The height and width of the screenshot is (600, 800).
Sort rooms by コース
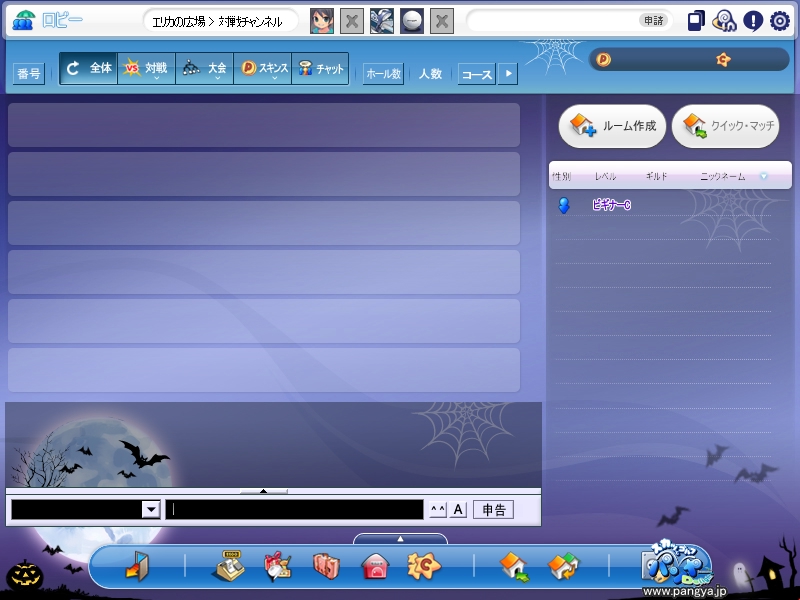click(477, 74)
